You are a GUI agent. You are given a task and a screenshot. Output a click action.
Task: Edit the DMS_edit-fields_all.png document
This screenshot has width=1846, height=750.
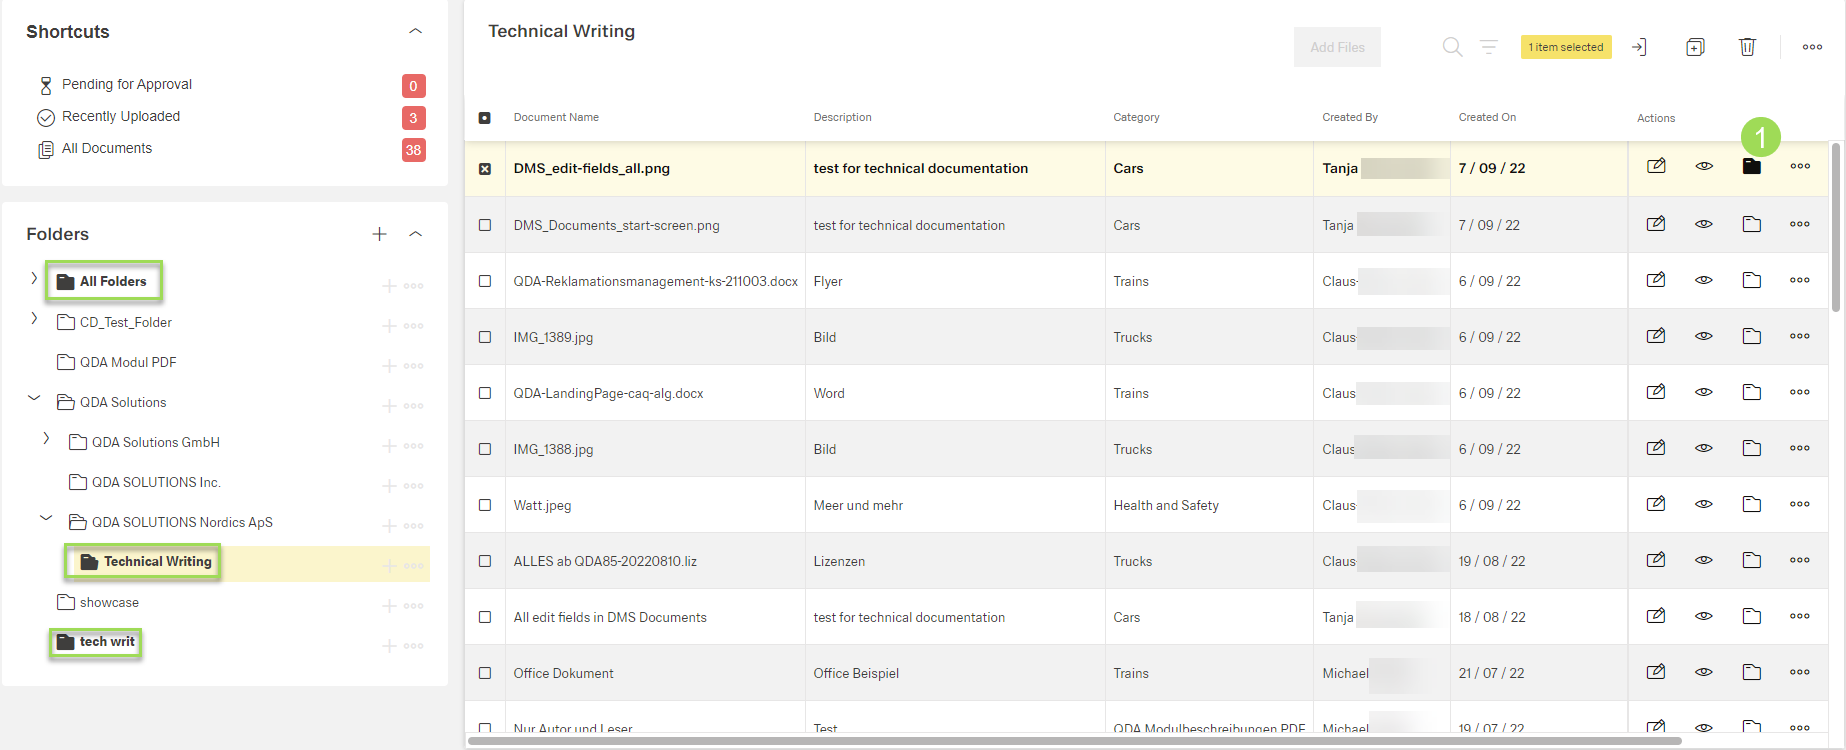(1656, 166)
